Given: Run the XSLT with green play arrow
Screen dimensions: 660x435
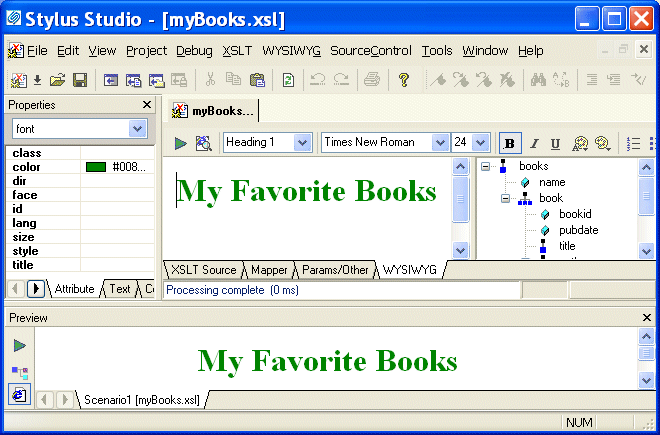Looking at the screenshot, I should tap(181, 143).
